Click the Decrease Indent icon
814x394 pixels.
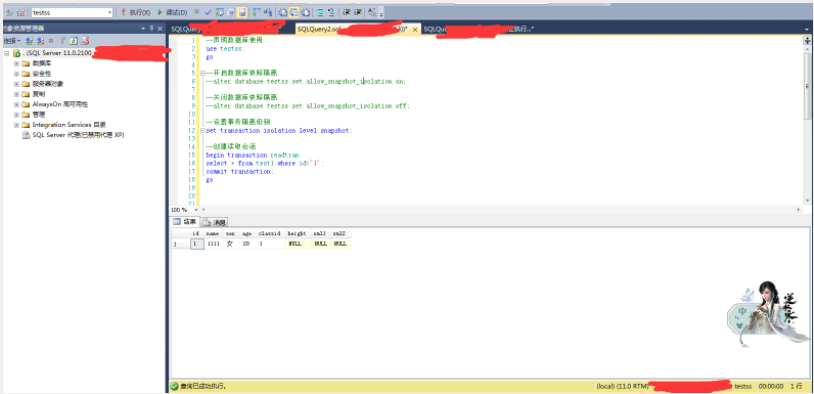(x=346, y=12)
